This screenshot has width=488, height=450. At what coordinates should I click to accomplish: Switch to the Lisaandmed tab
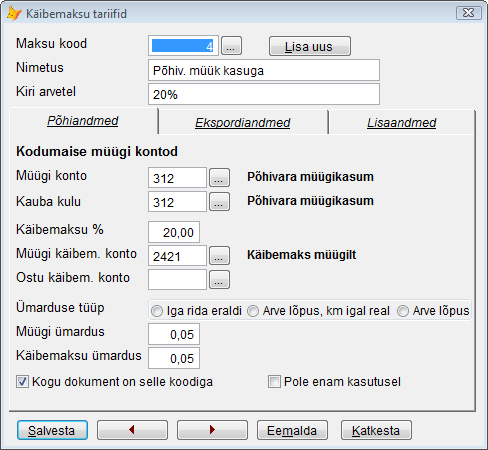click(x=401, y=122)
